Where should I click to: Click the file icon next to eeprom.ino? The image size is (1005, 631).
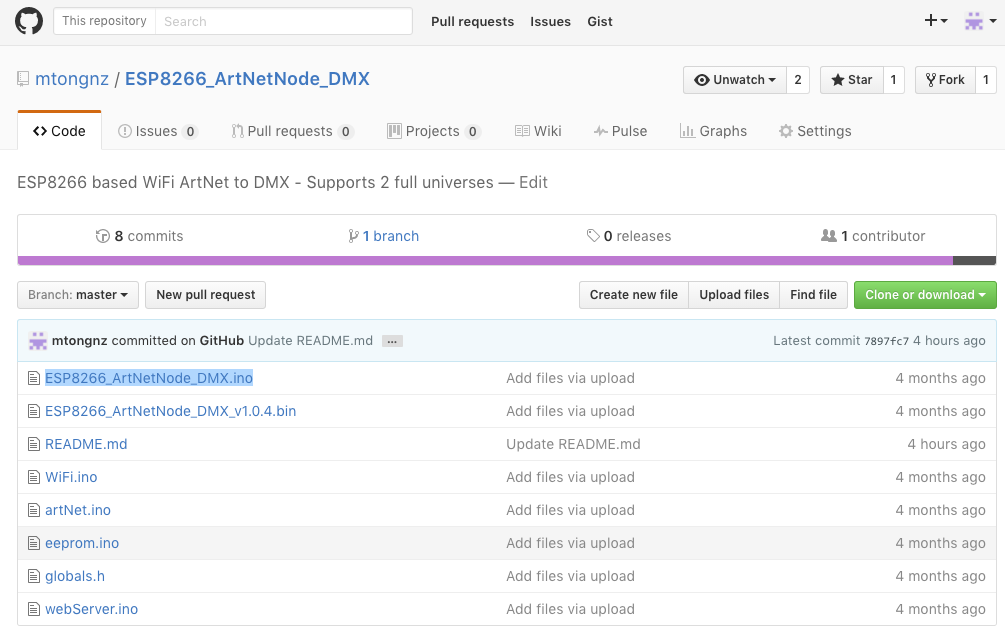pos(34,543)
